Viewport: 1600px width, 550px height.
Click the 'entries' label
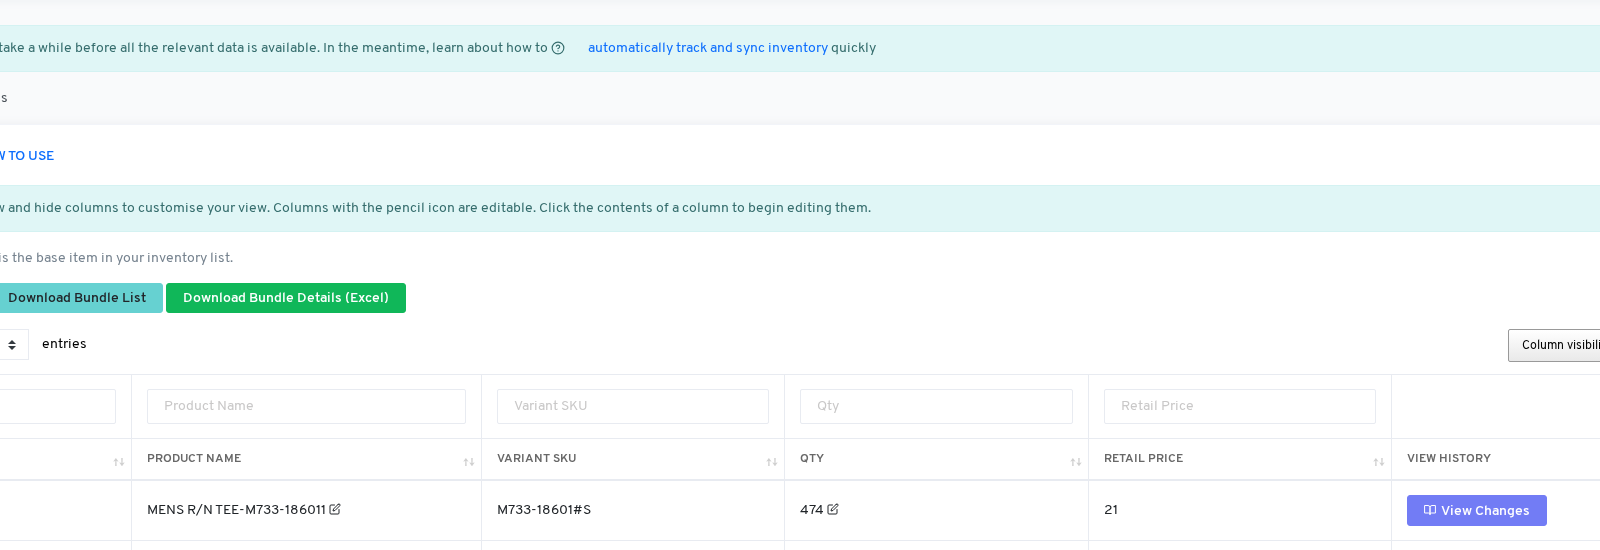tap(64, 344)
